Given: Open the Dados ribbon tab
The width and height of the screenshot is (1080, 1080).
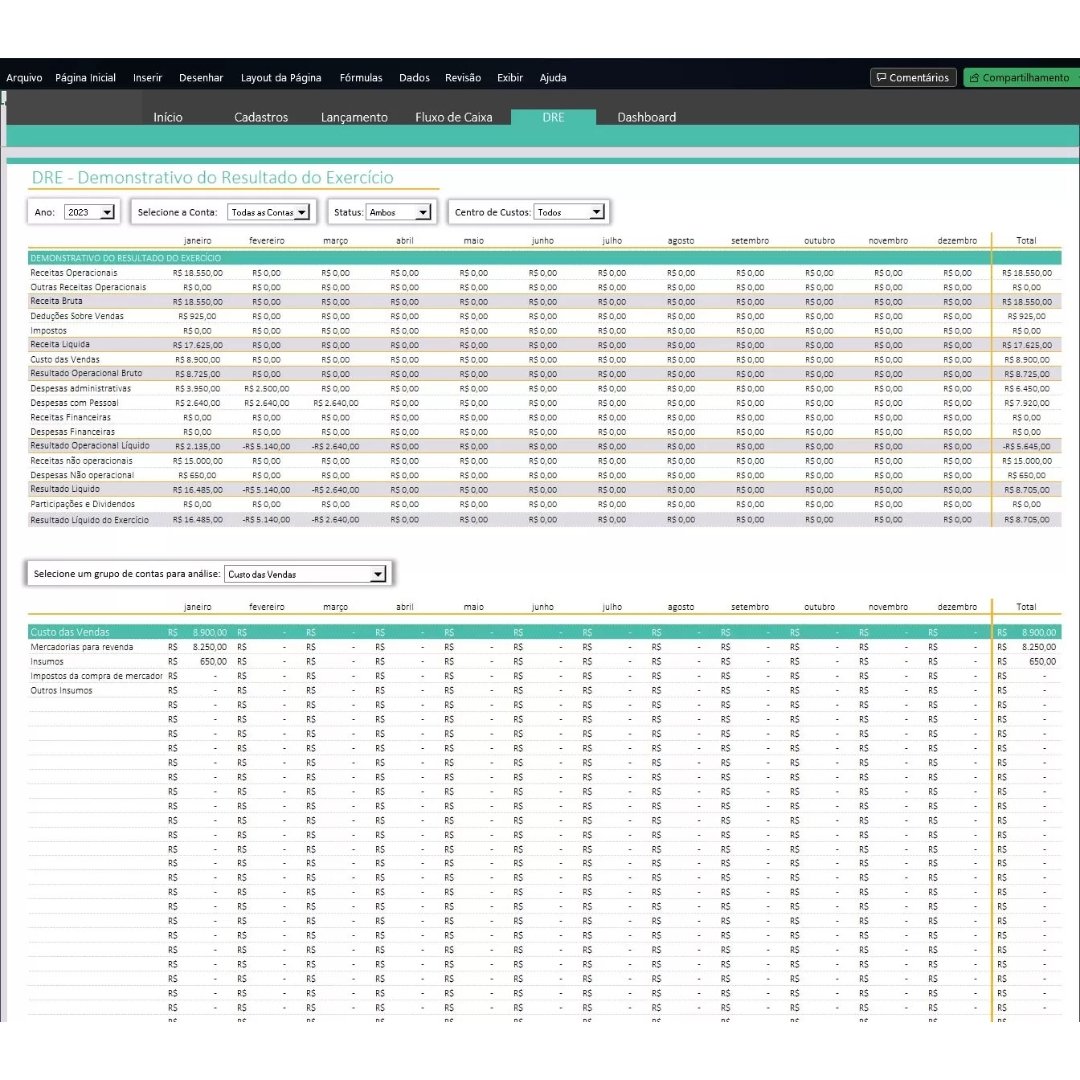Looking at the screenshot, I should 414,78.
